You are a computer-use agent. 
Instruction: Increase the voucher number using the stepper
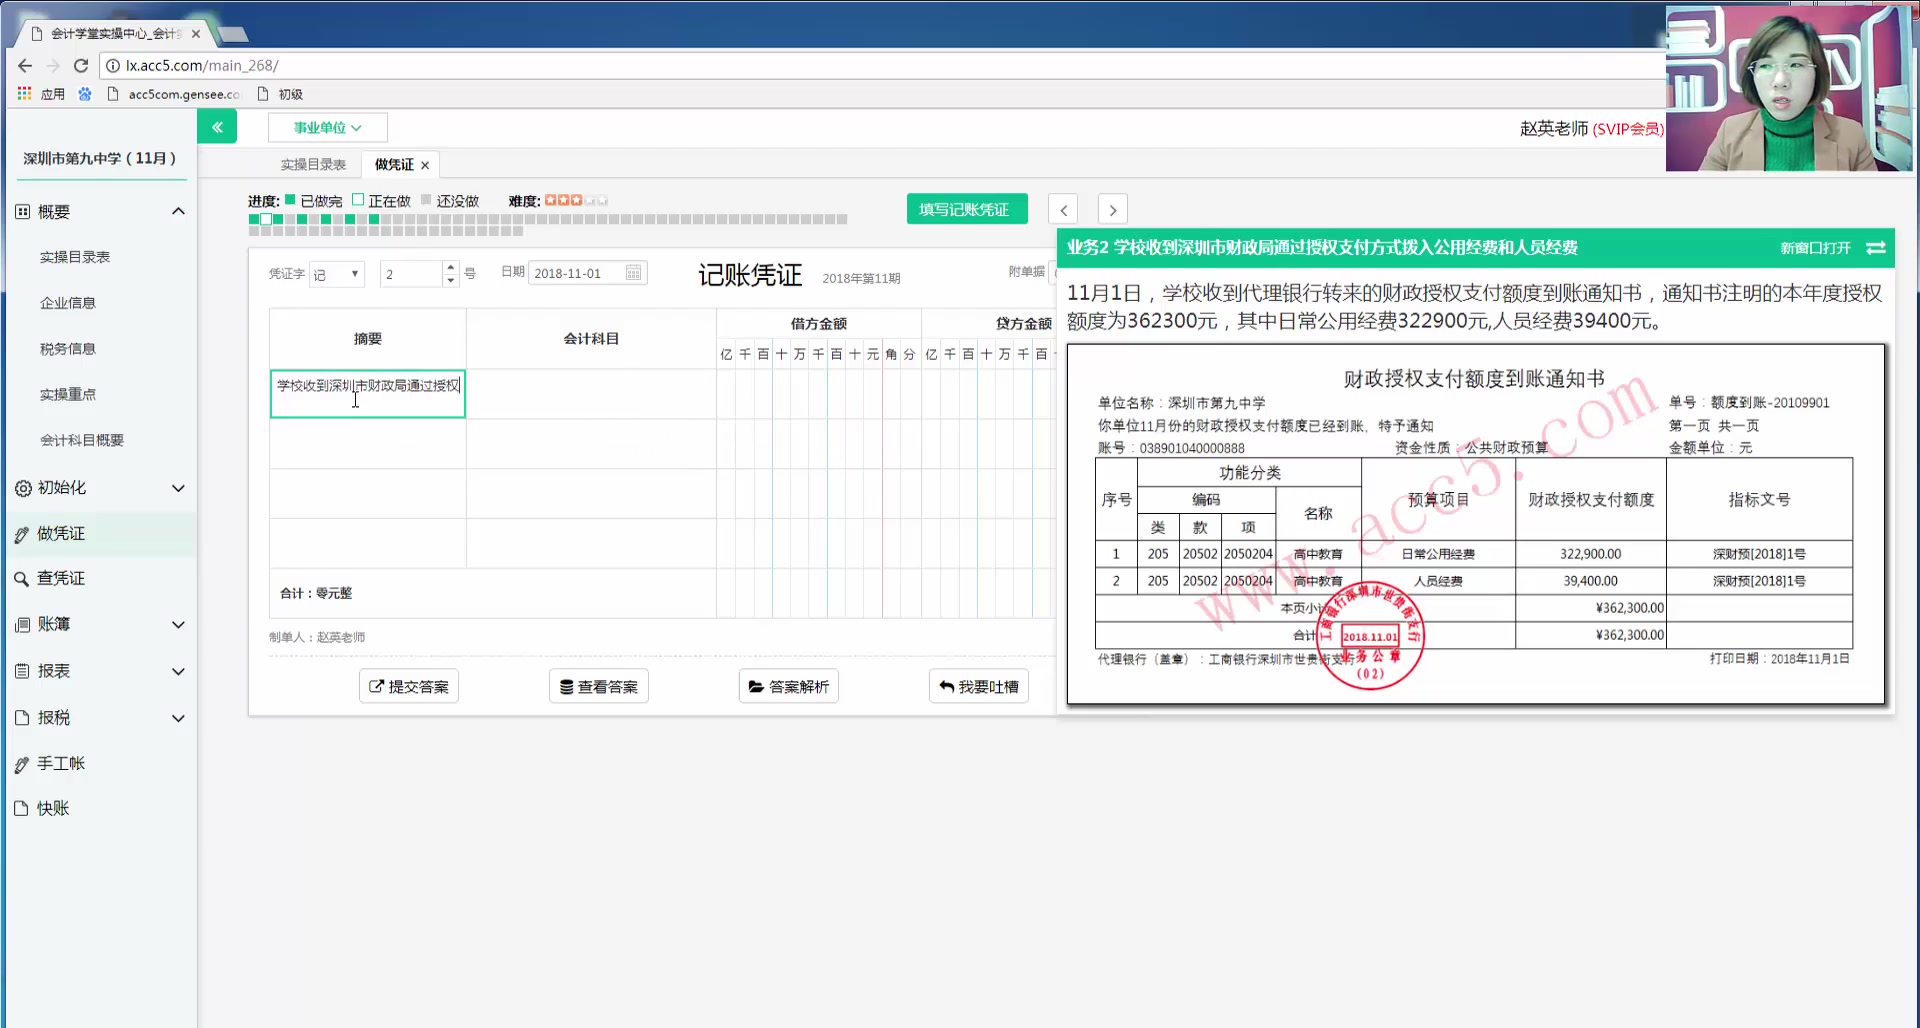click(450, 267)
